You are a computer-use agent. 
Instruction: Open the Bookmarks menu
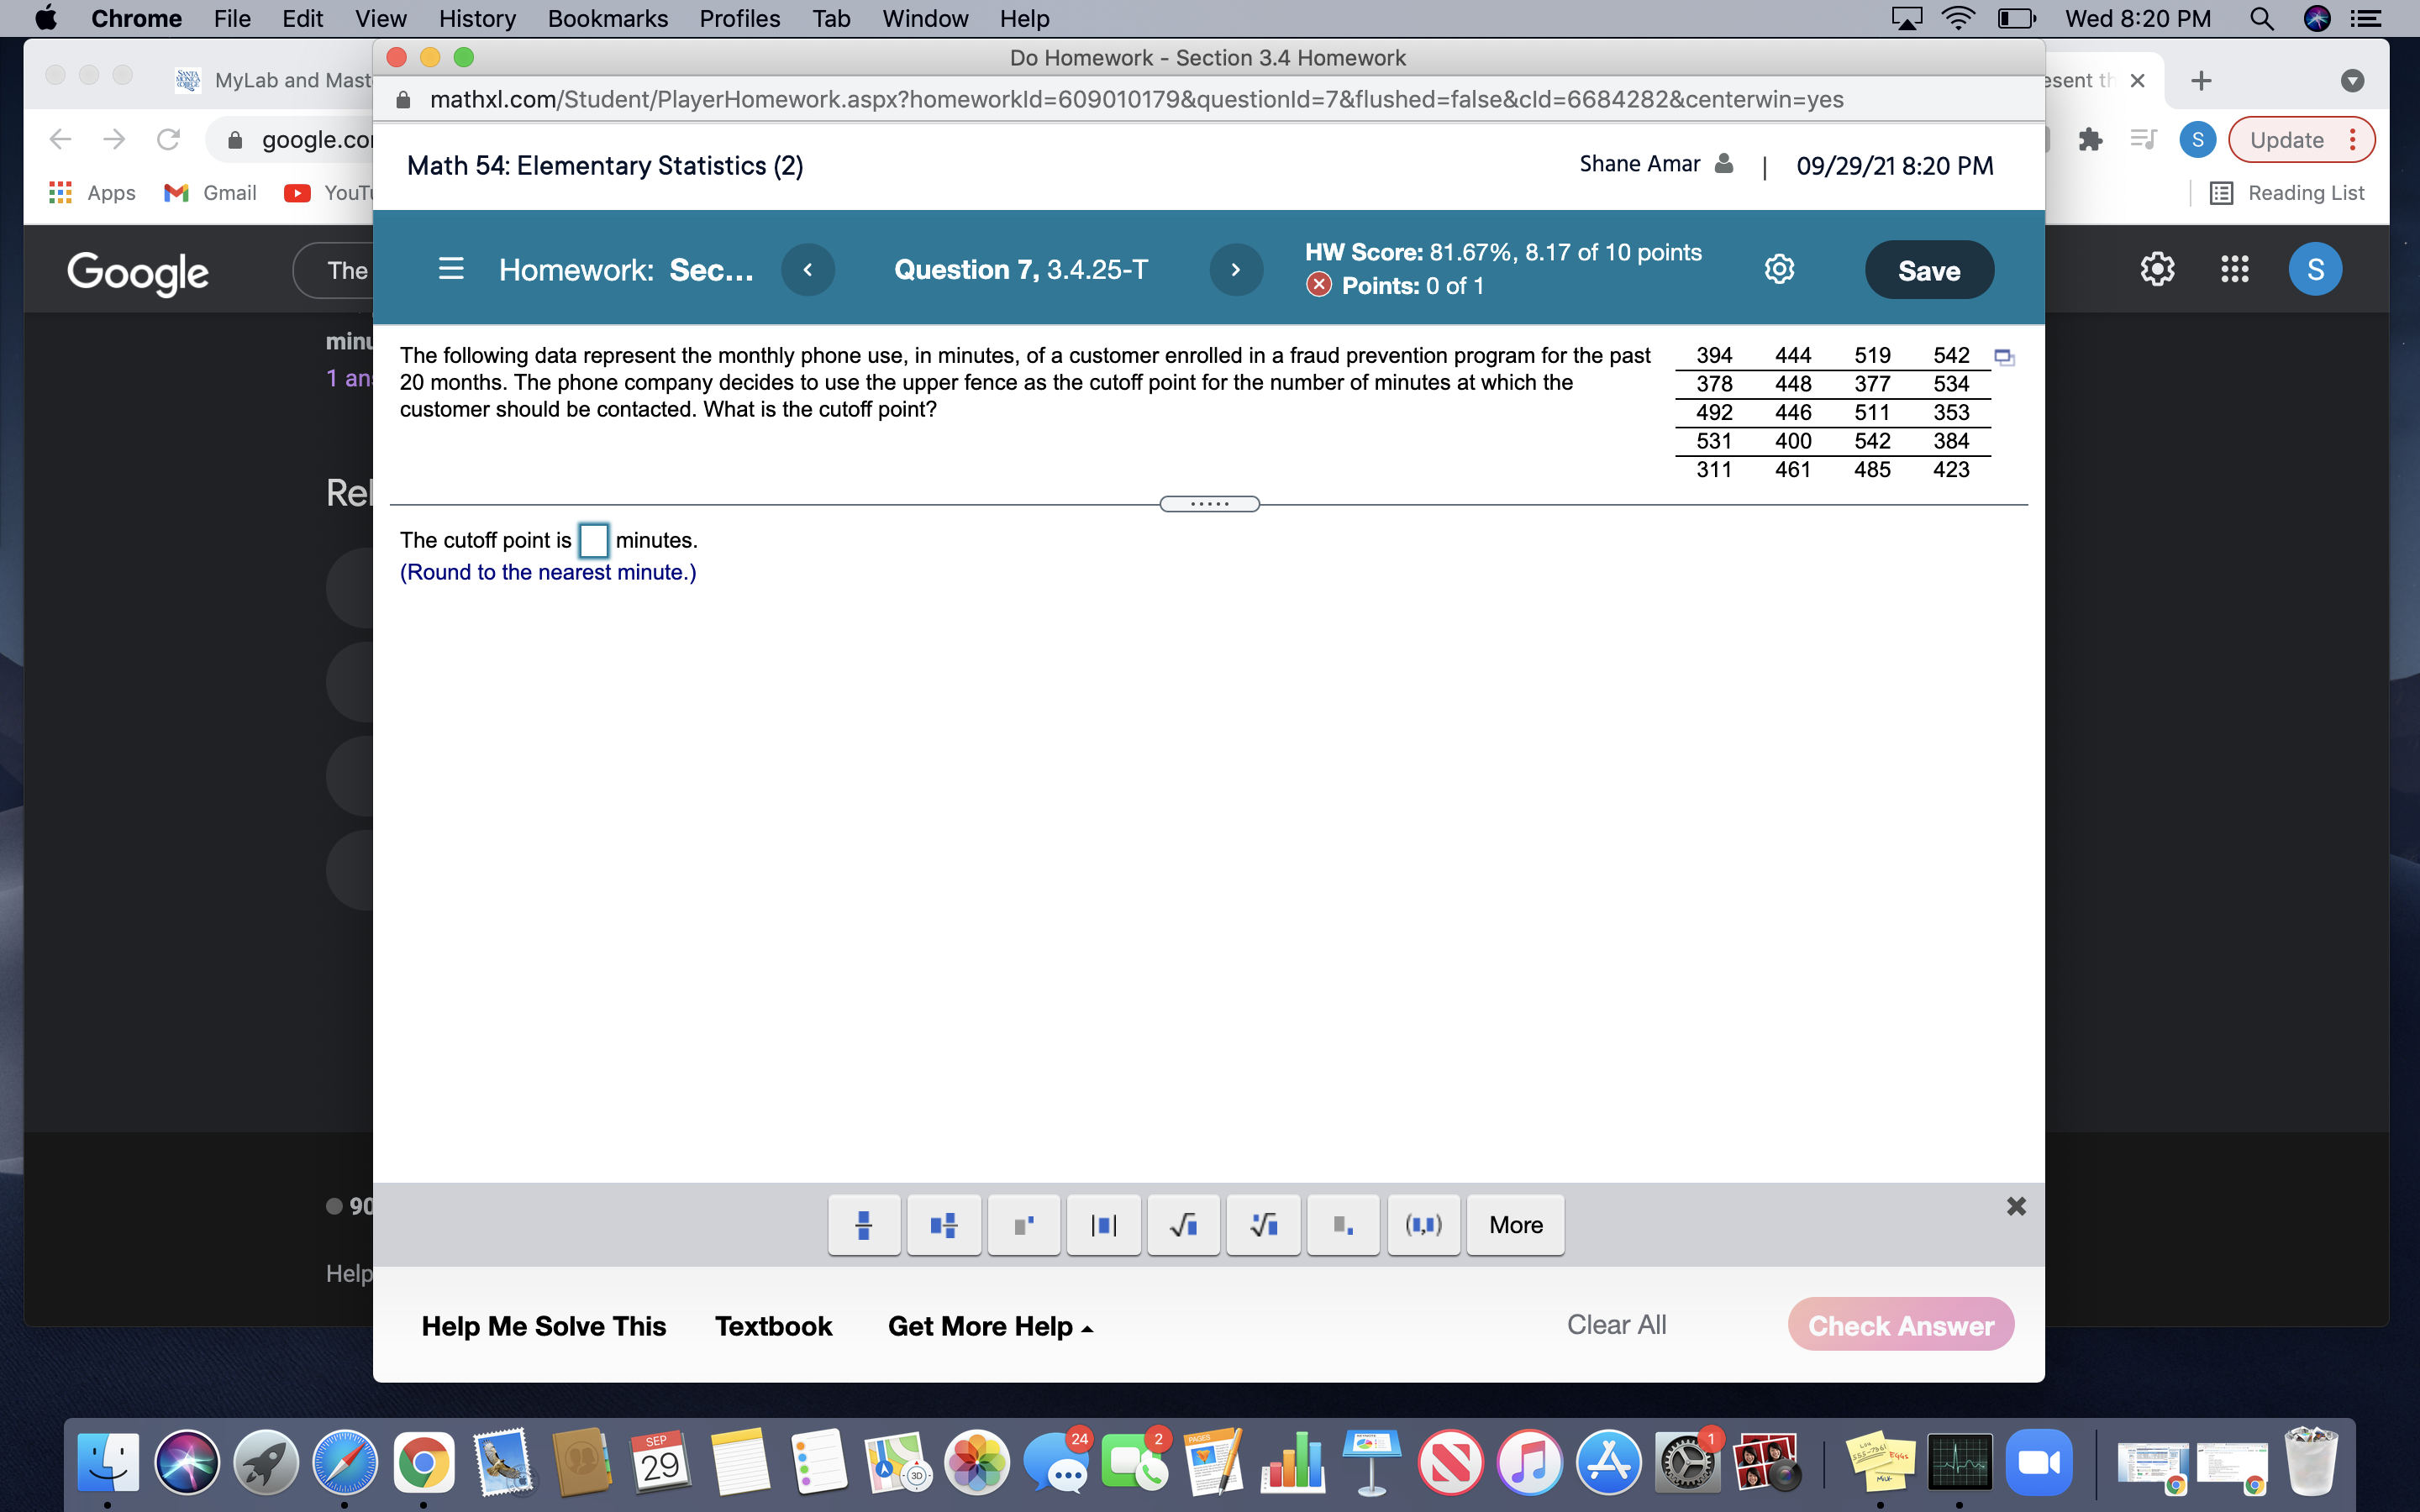(x=608, y=19)
